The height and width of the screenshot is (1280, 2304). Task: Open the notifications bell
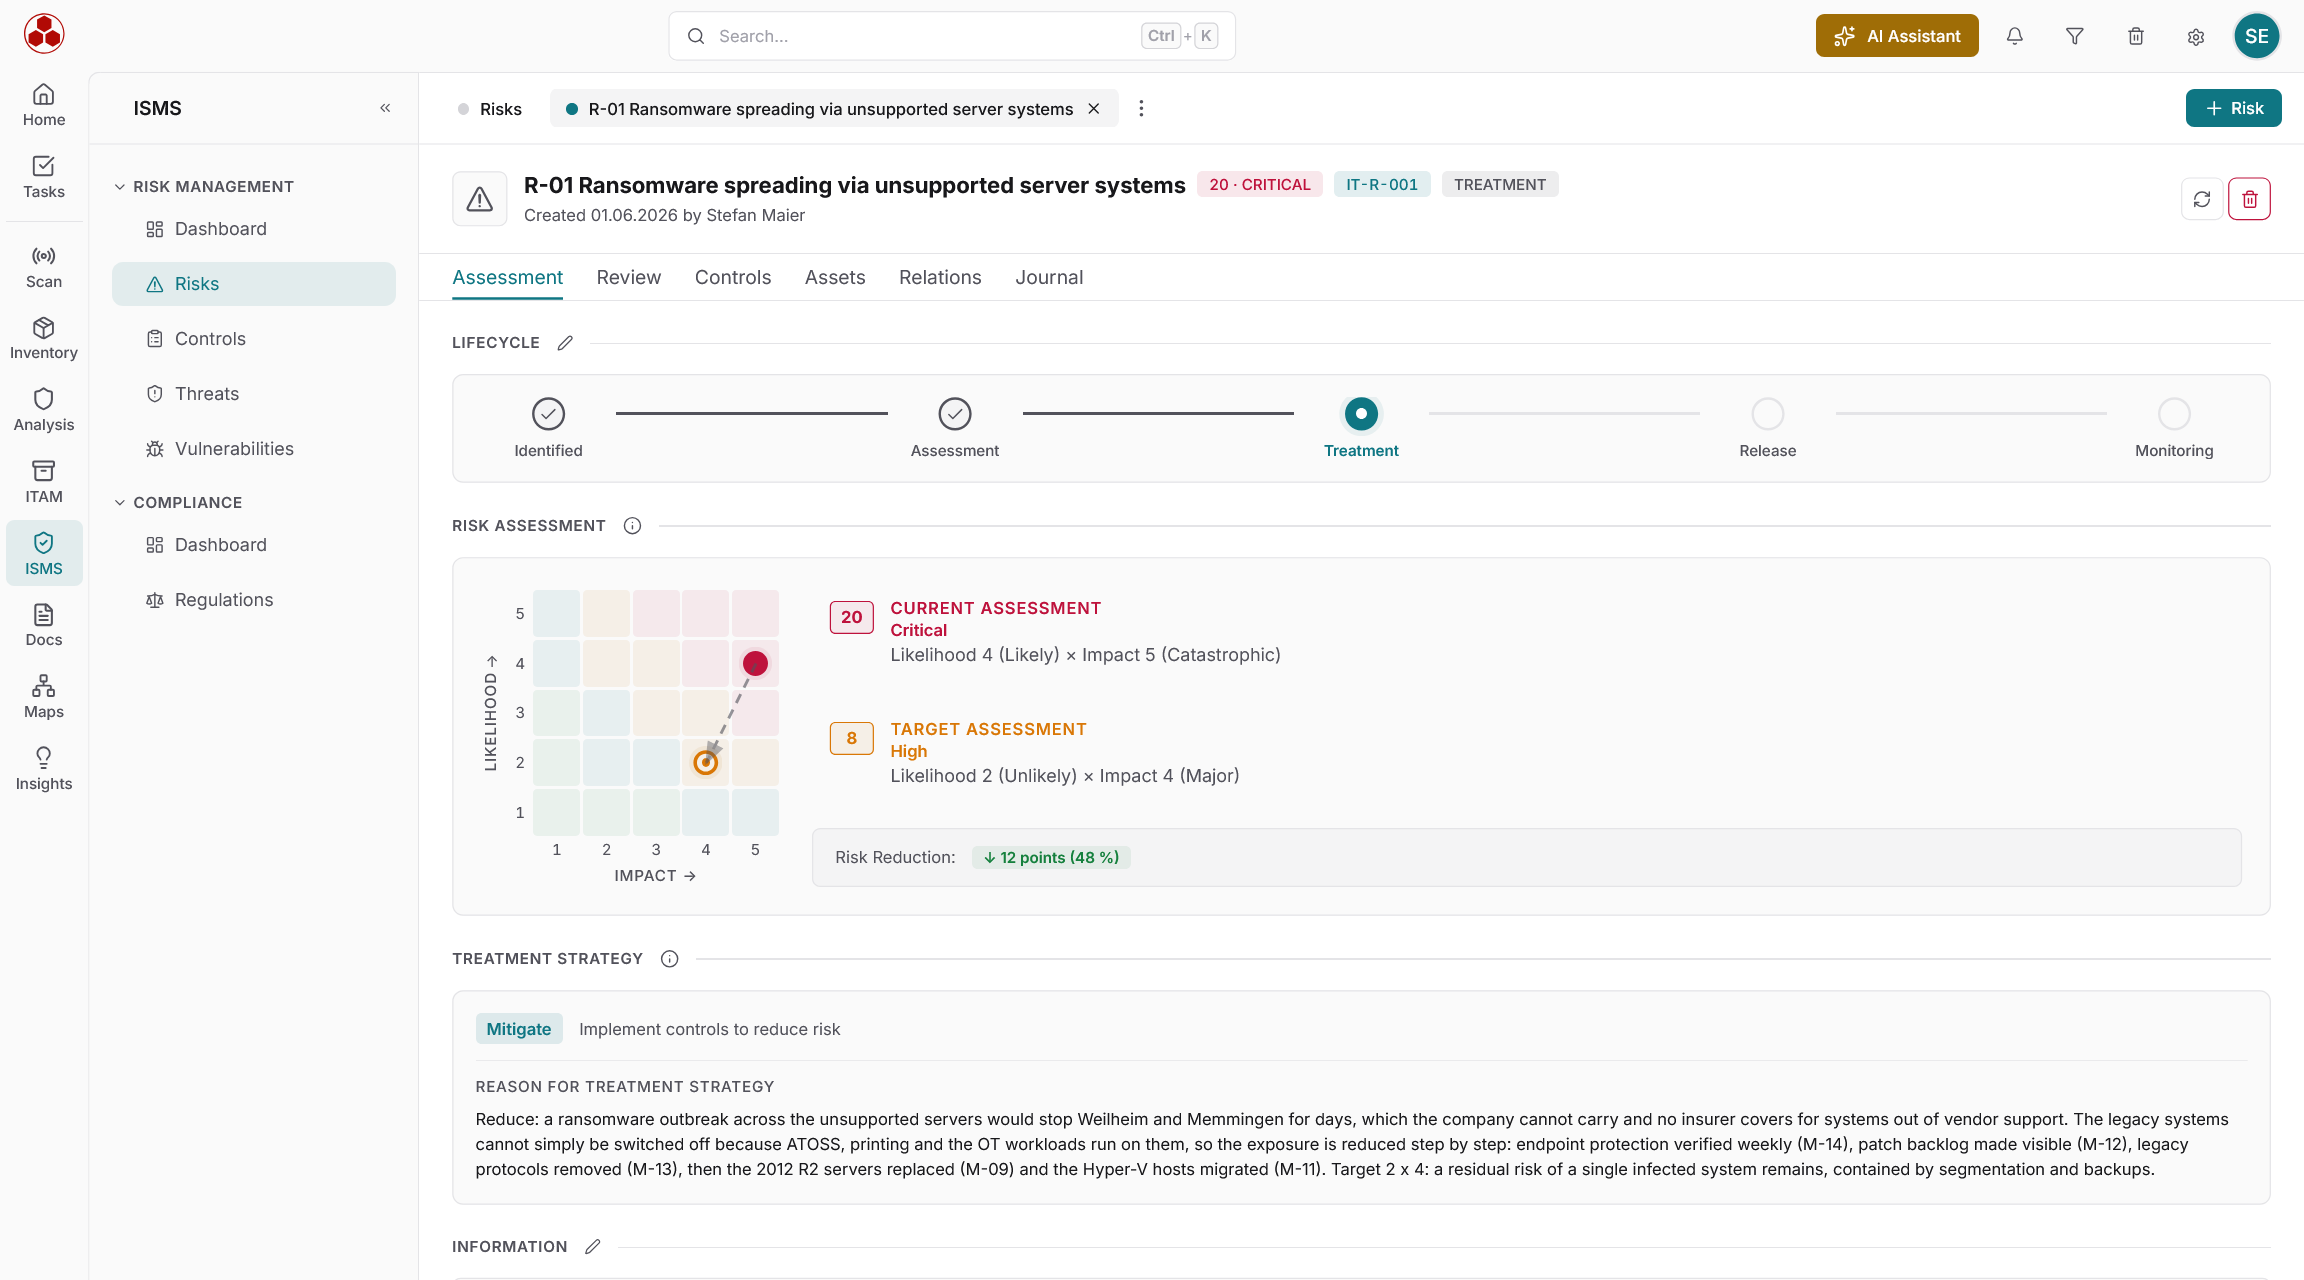[2015, 36]
